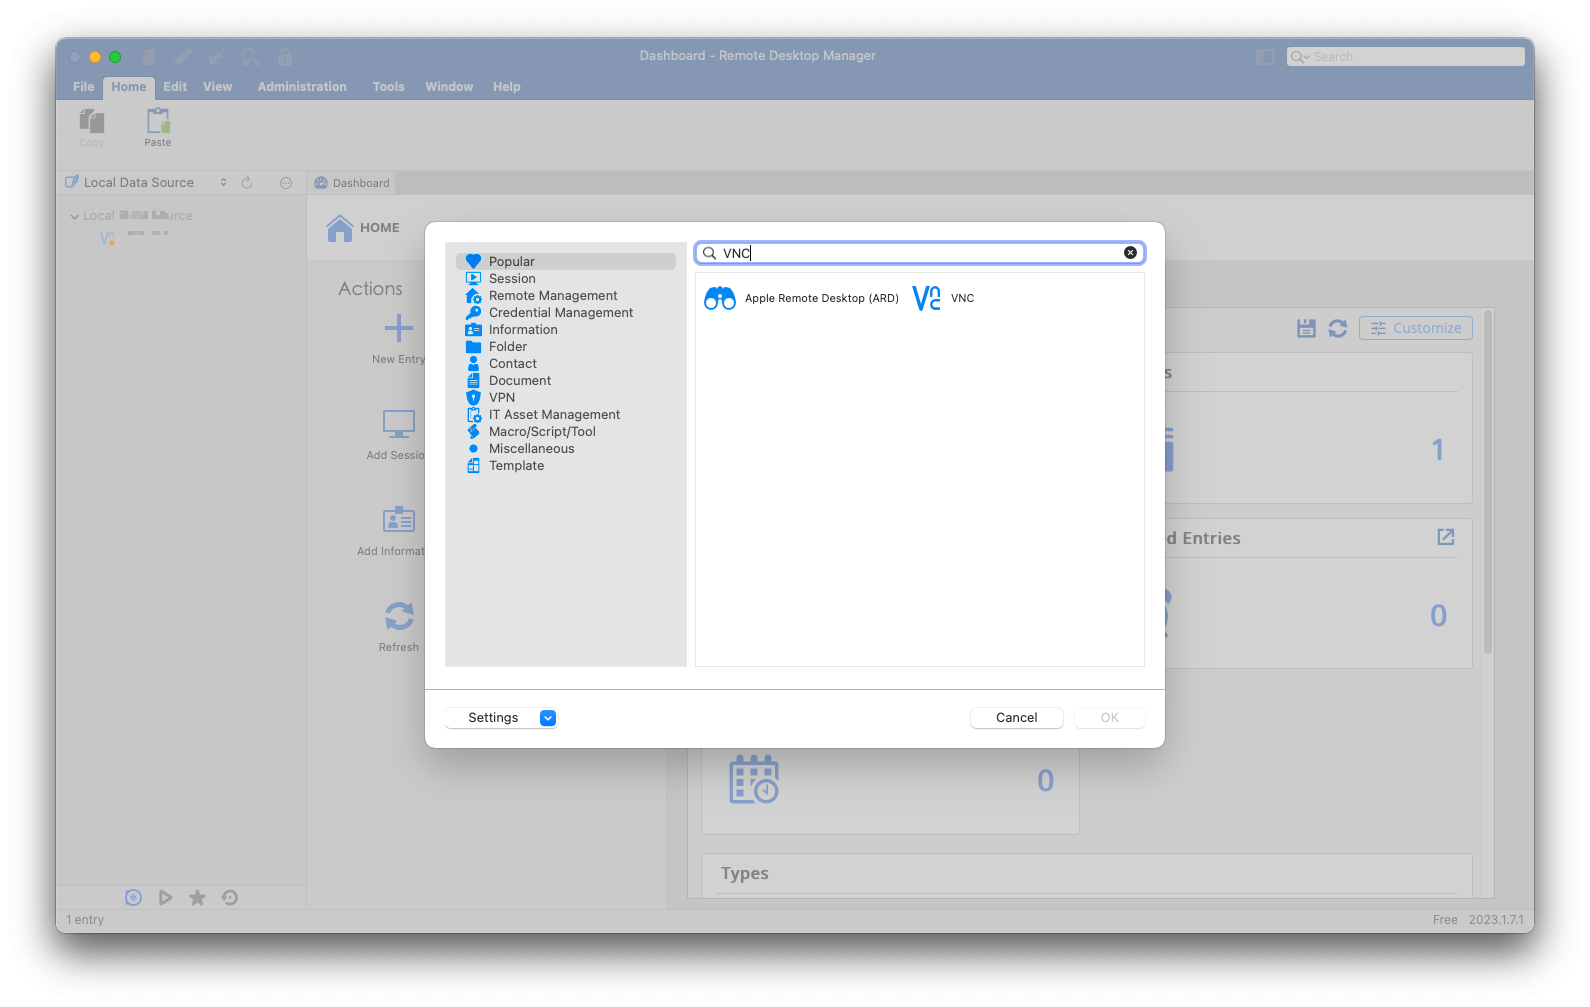Open the File menu
This screenshot has width=1590, height=1007.
84,87
